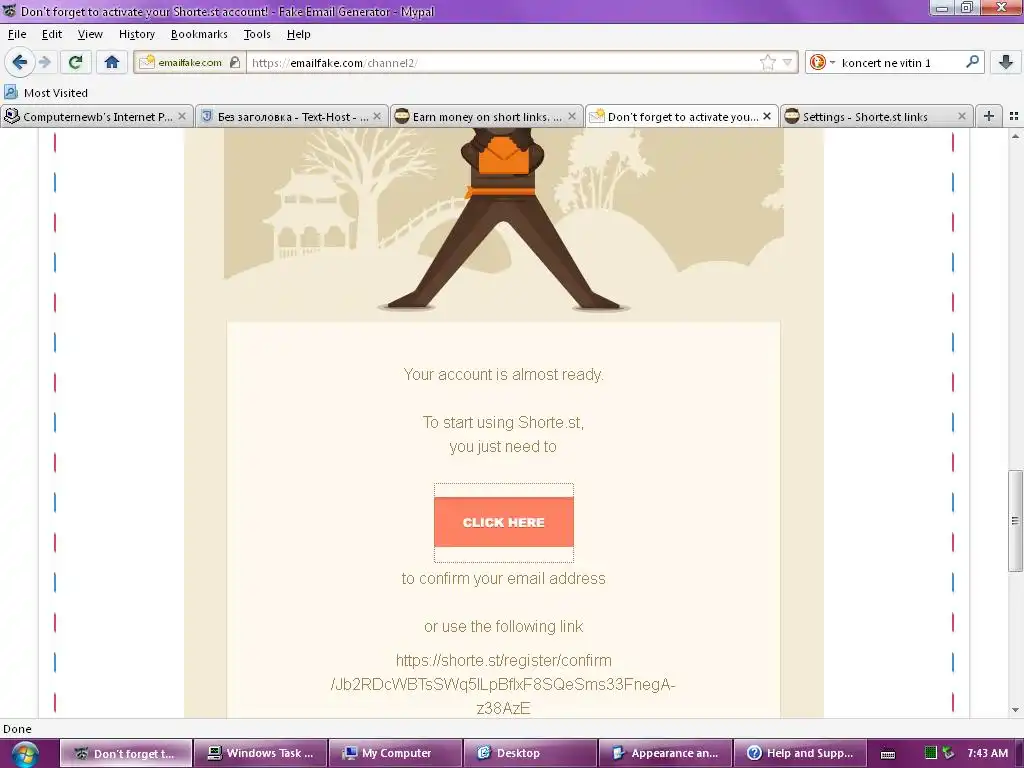Select the Help and Support taskbar button
The image size is (1024, 768).
click(800, 753)
